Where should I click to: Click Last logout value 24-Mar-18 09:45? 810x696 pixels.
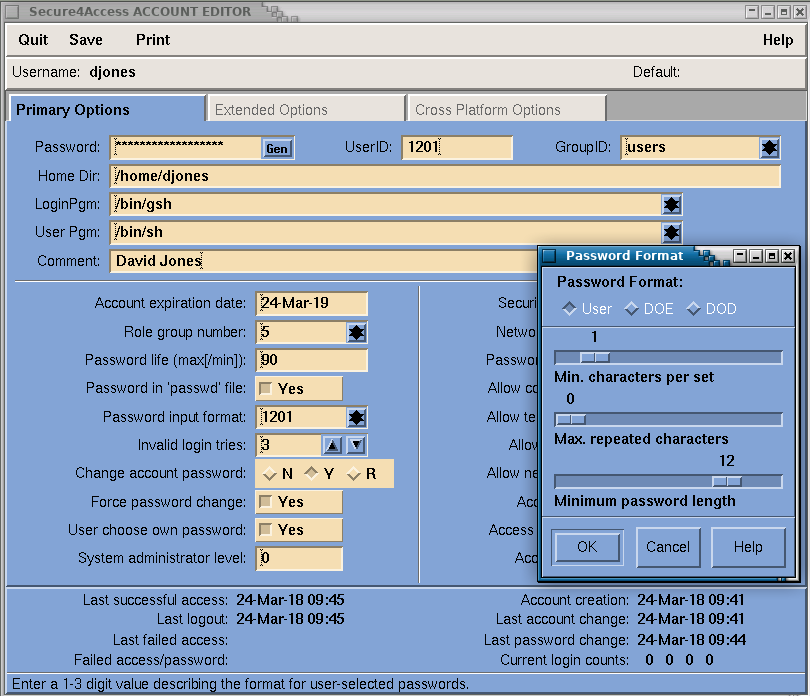point(290,618)
